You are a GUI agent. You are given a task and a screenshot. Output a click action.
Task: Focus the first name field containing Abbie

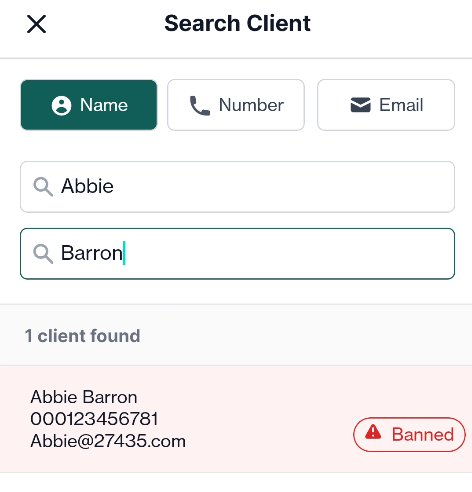pos(237,187)
